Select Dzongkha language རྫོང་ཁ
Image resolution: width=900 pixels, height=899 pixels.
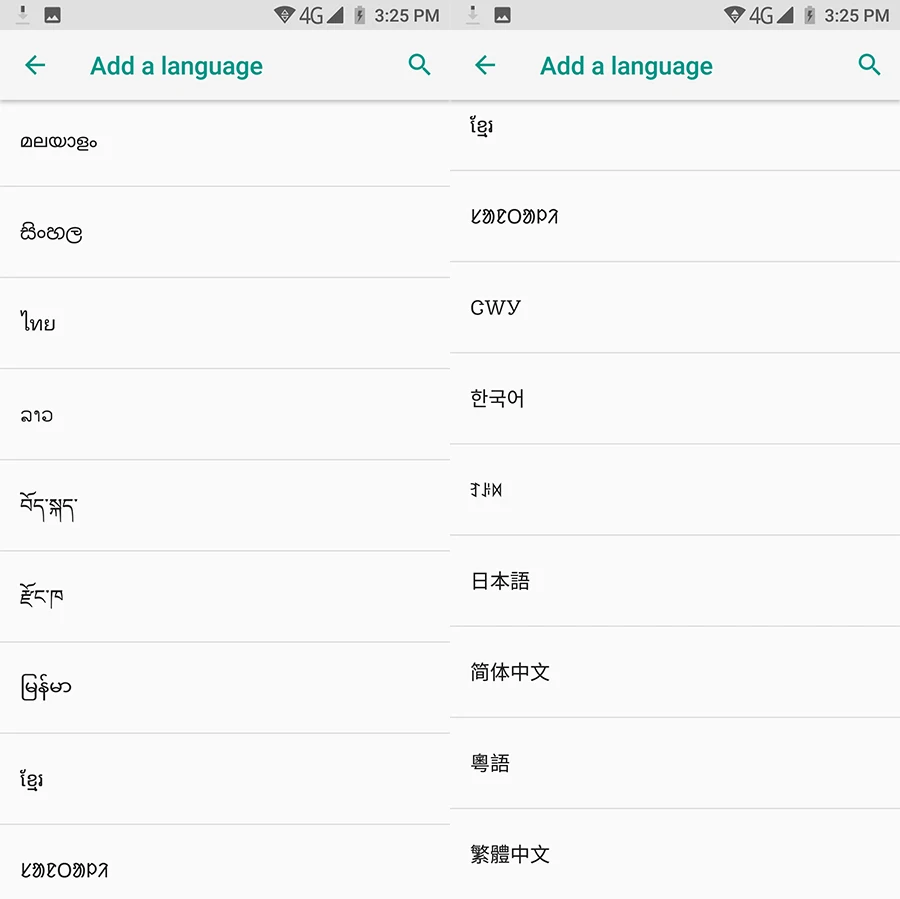tap(225, 596)
